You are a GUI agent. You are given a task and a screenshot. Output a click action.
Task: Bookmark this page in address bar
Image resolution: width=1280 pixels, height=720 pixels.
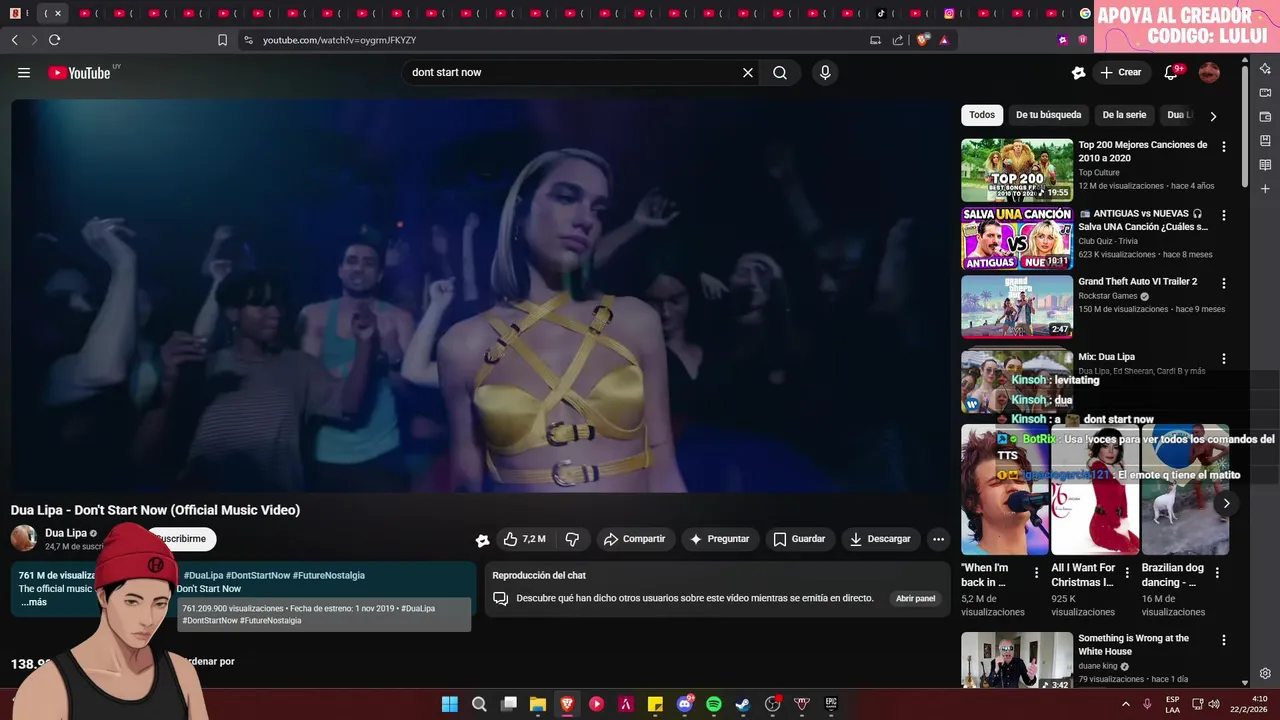tap(222, 40)
